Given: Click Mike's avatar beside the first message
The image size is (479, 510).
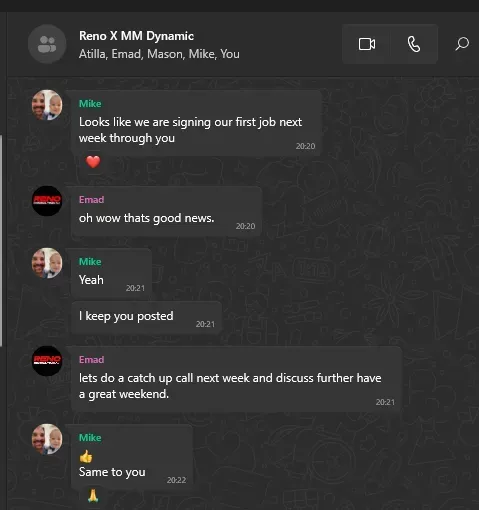Looking at the screenshot, I should (x=47, y=105).
